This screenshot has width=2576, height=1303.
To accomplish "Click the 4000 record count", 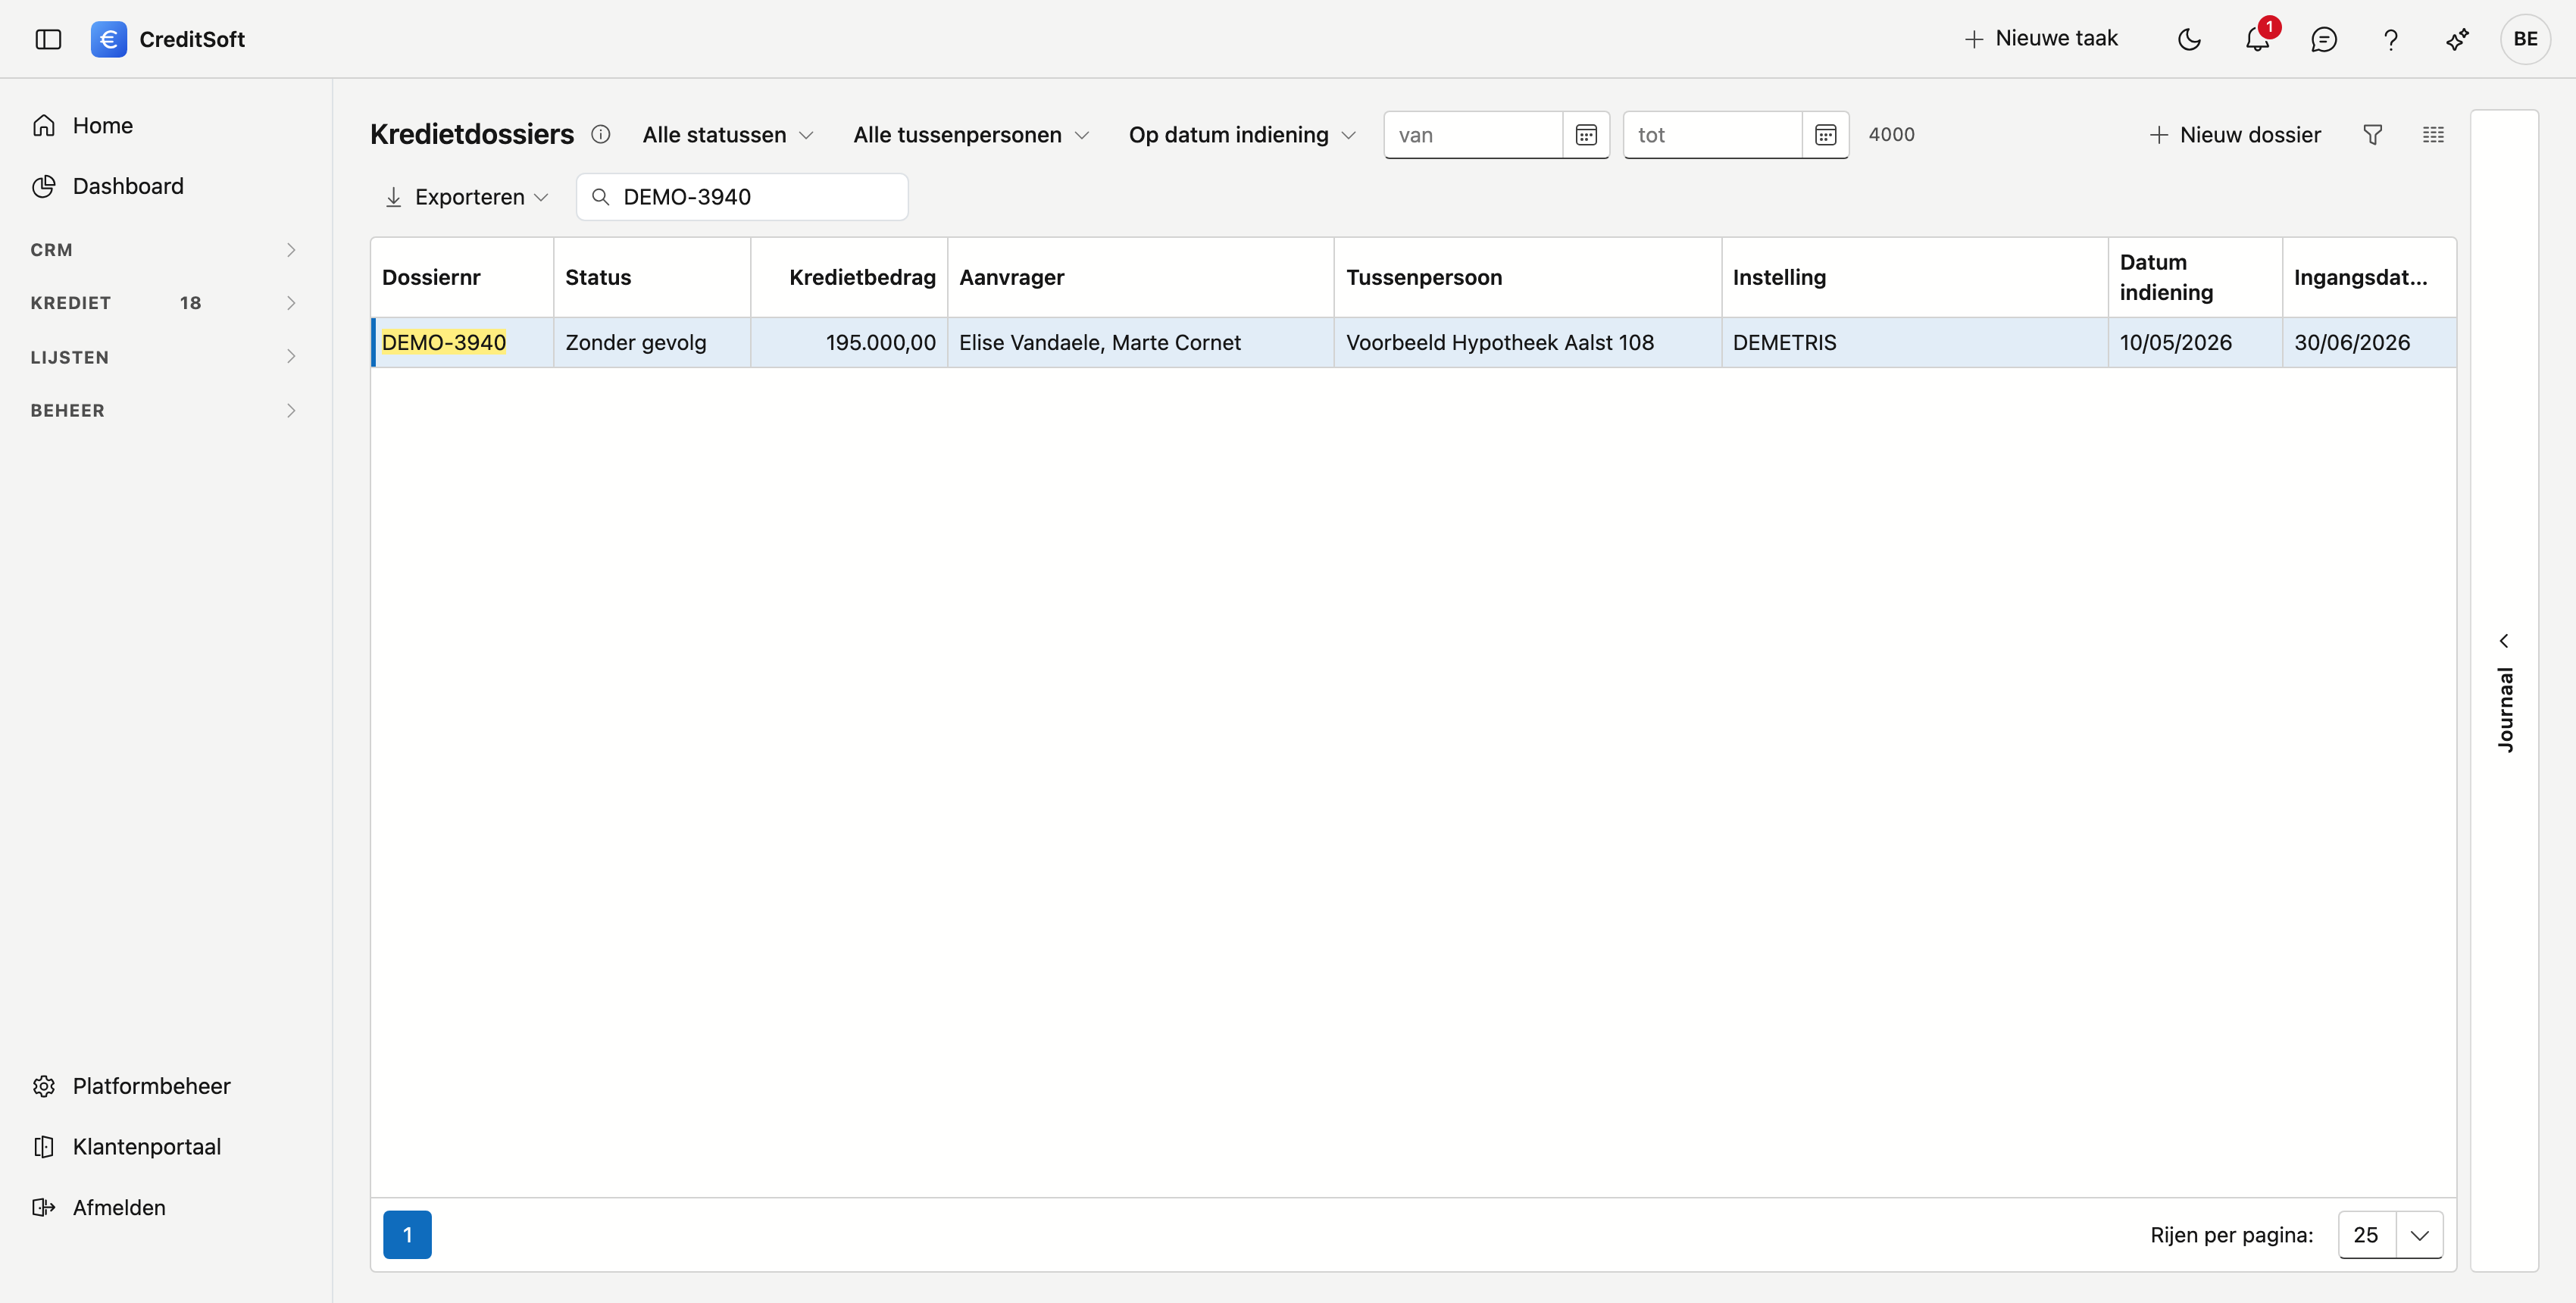I will pos(1891,134).
